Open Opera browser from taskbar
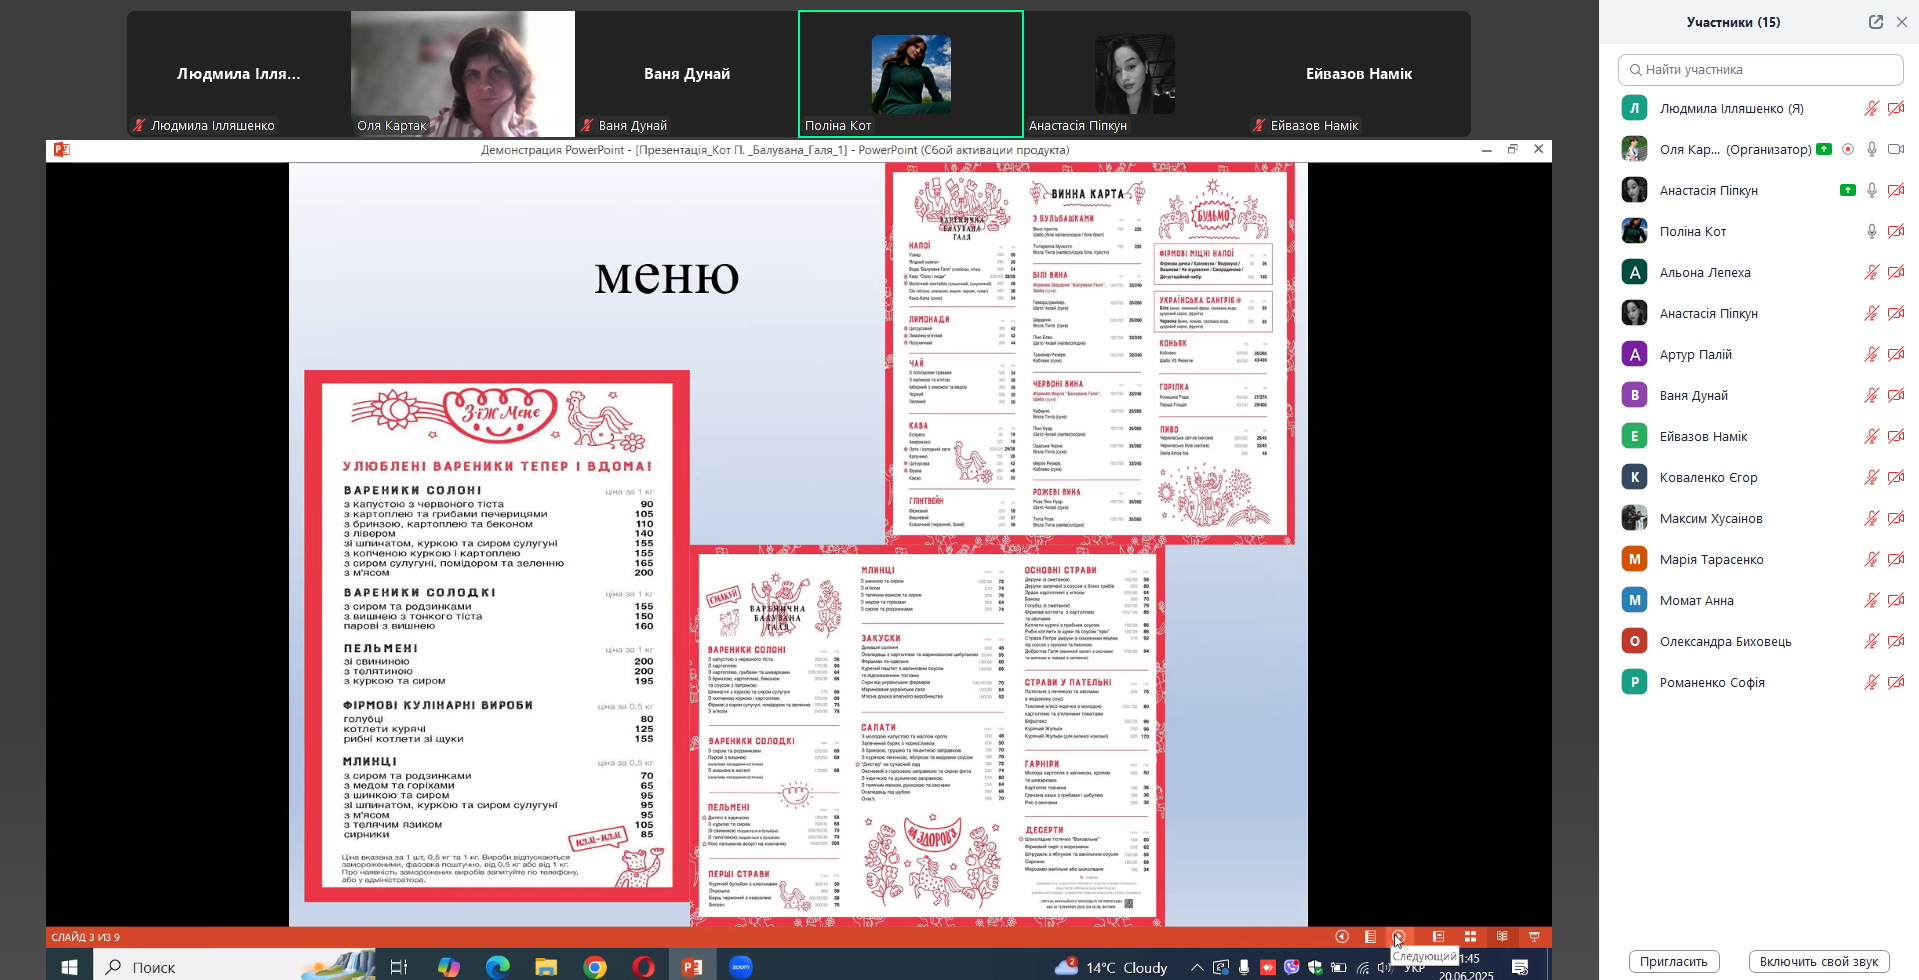Image resolution: width=1919 pixels, height=980 pixels. (643, 967)
